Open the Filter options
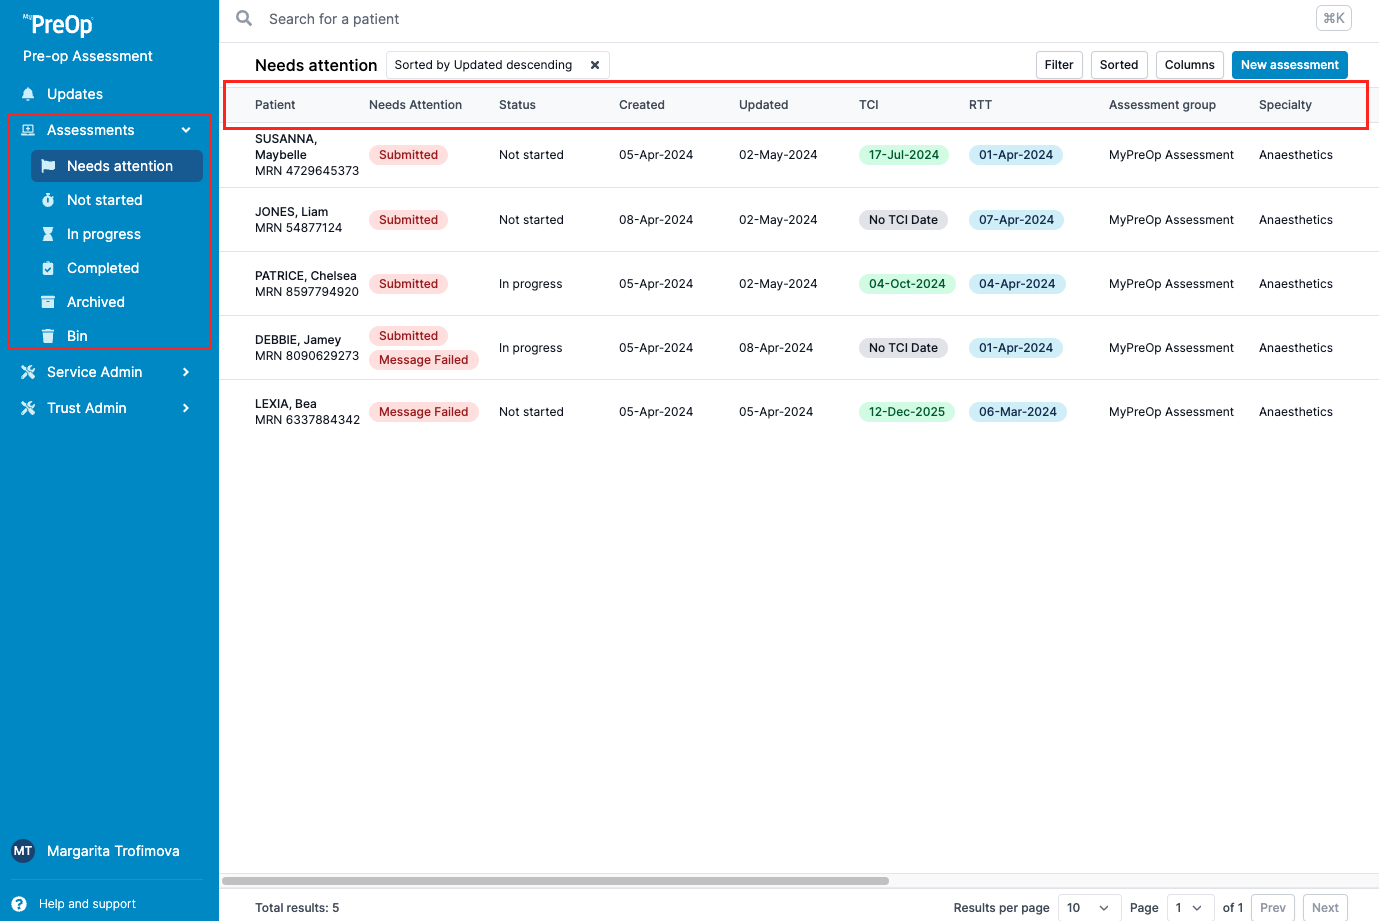1379x921 pixels. click(1058, 65)
